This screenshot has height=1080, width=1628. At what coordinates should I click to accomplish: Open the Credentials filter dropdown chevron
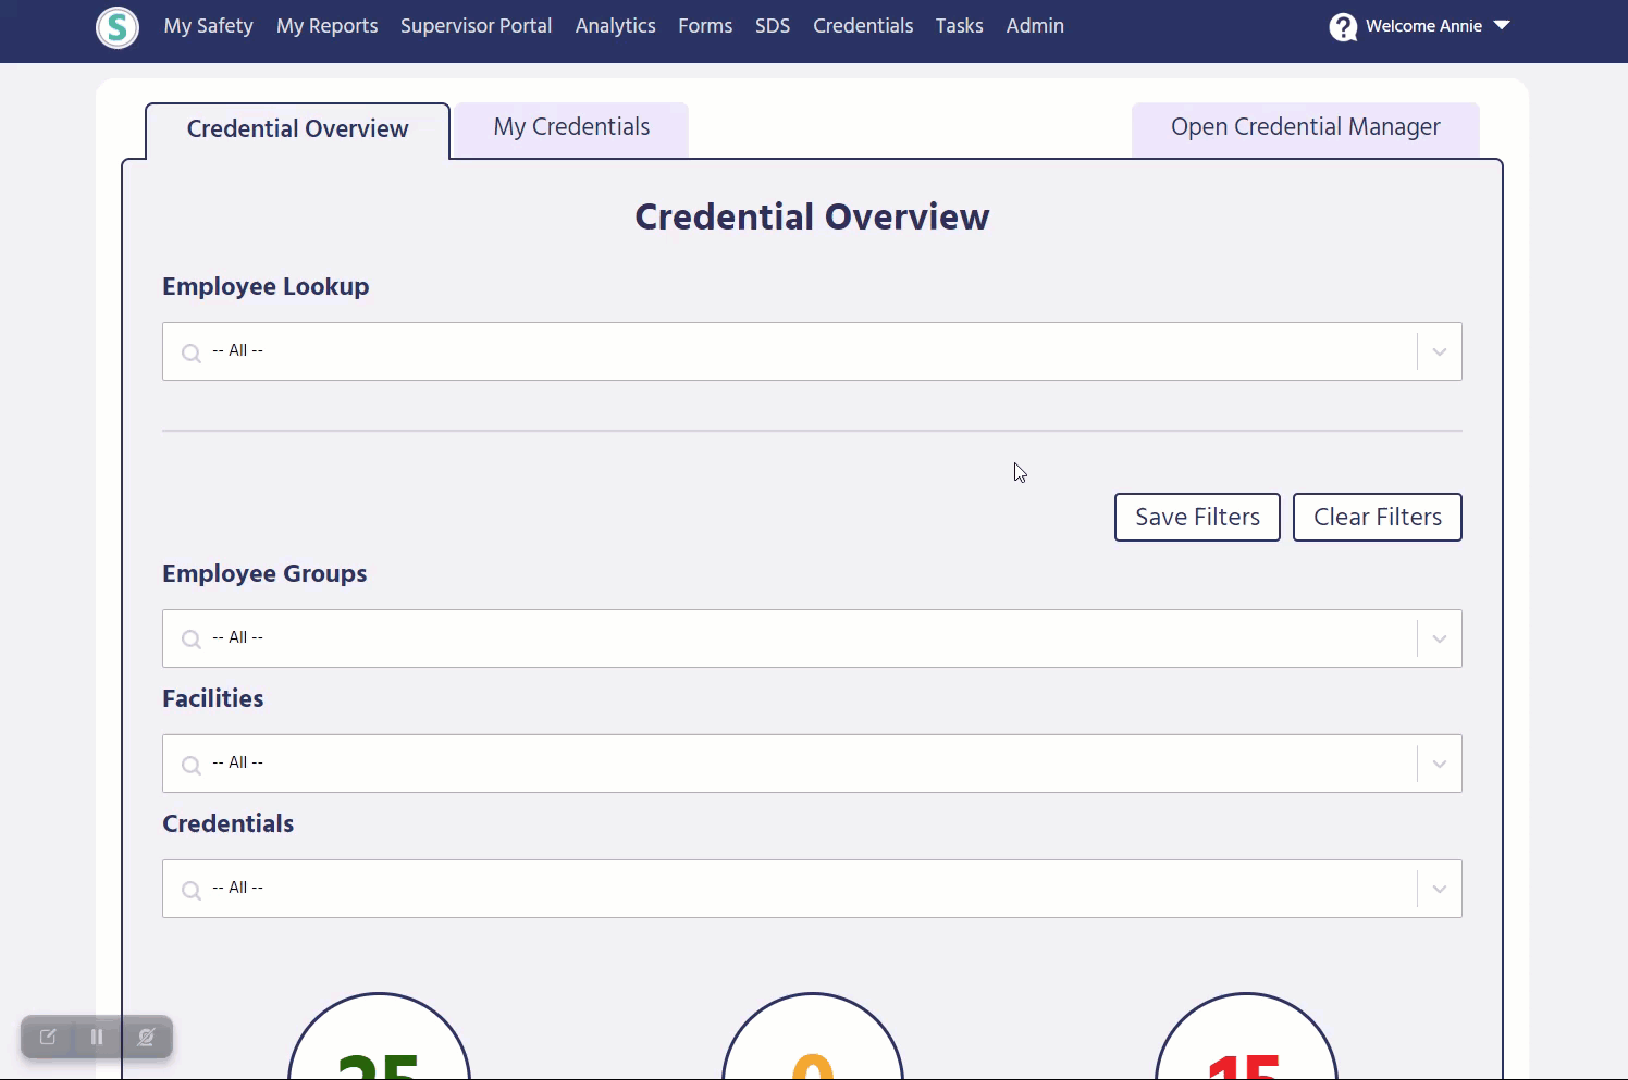(1439, 889)
